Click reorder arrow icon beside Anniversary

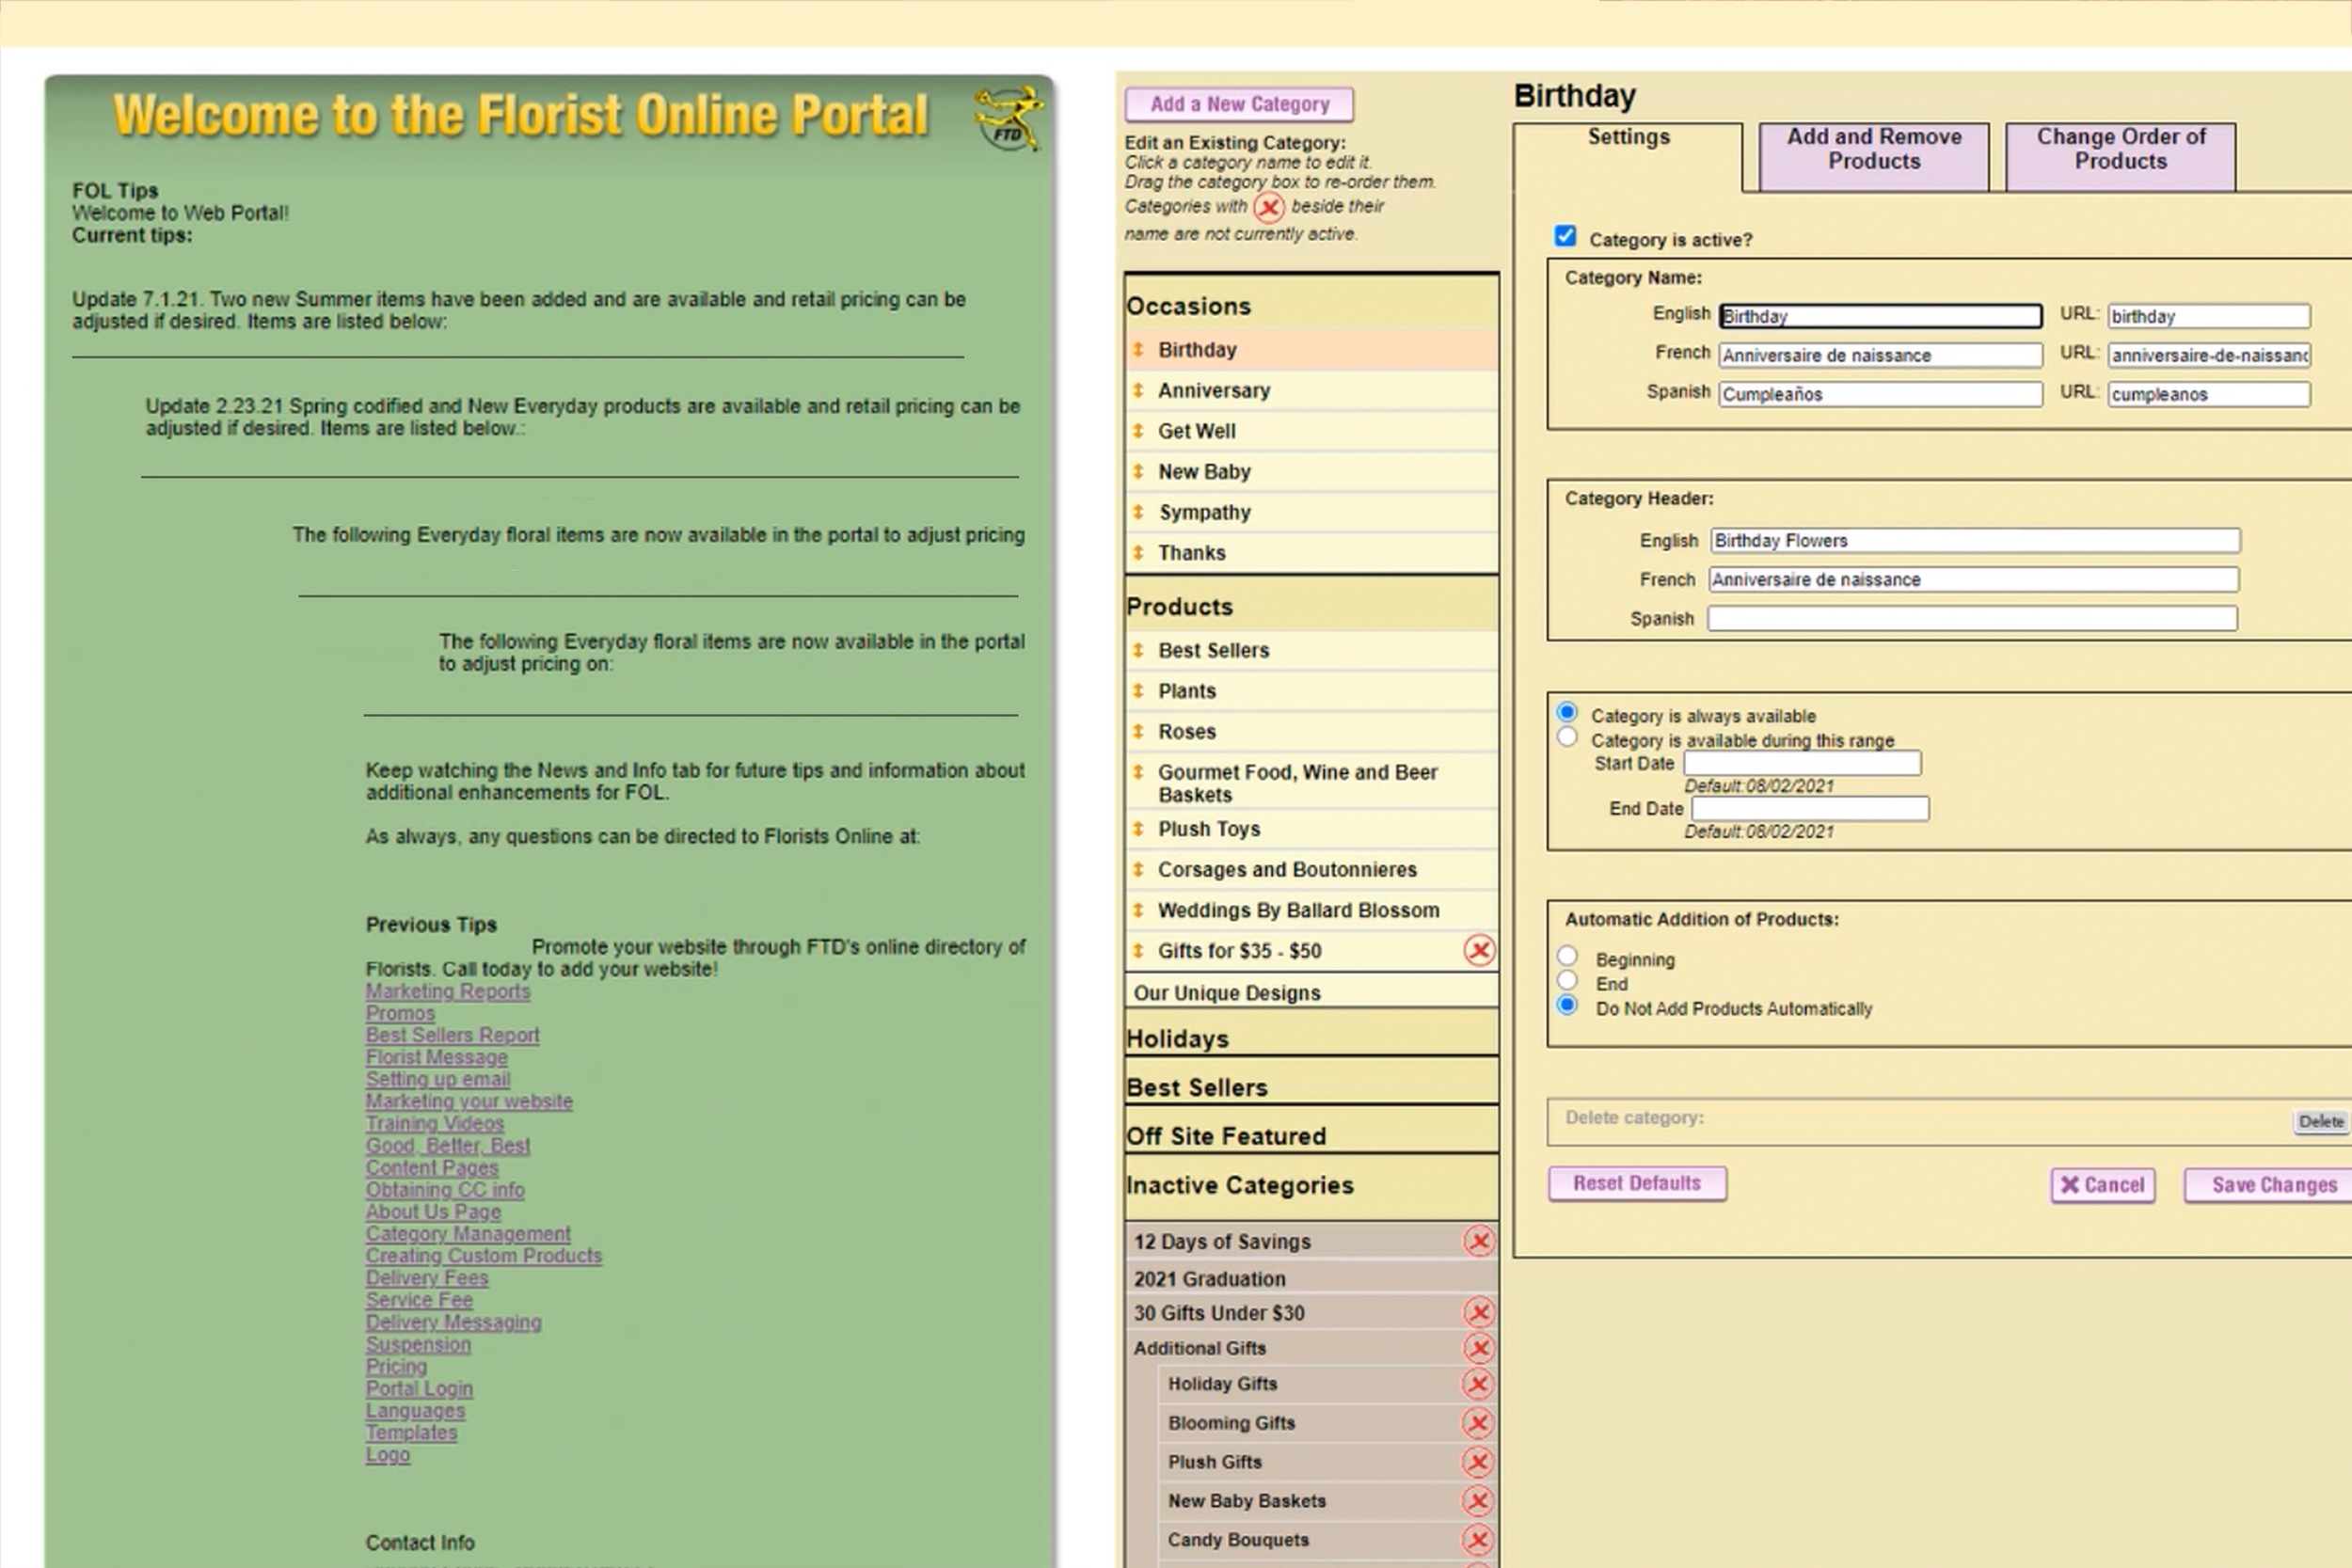1138,391
